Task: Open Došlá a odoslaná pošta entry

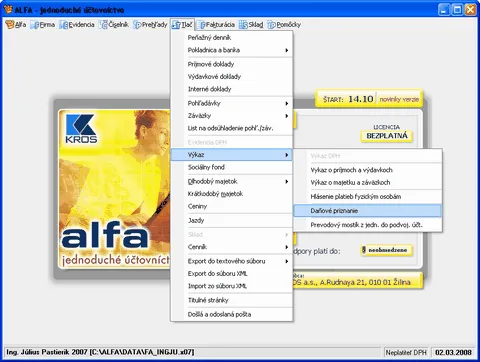Action: click(232, 314)
